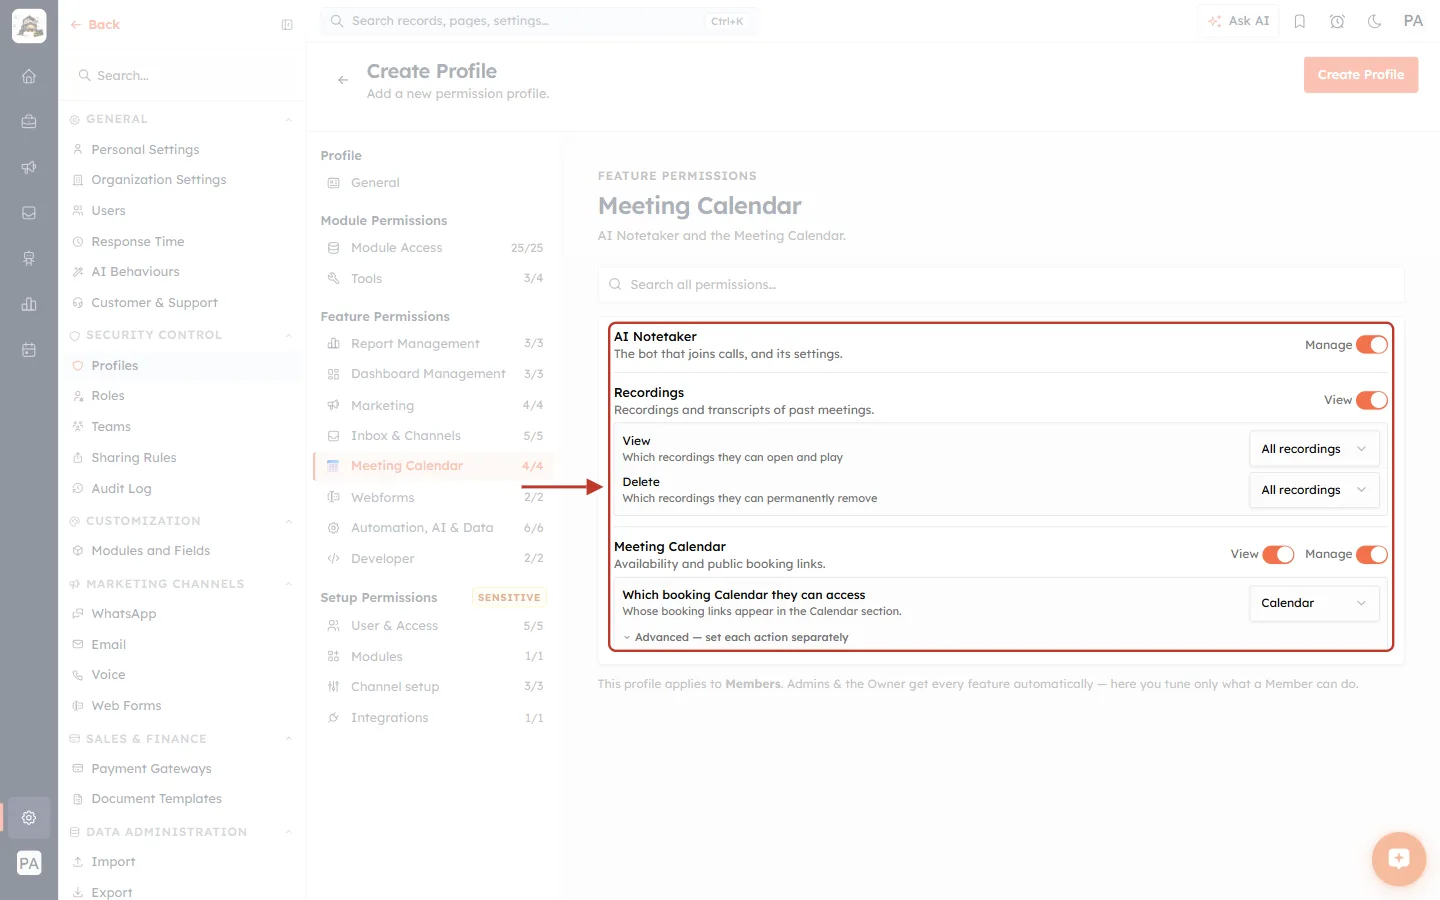
Task: Switch to dark mode moon icon
Action: (1374, 21)
